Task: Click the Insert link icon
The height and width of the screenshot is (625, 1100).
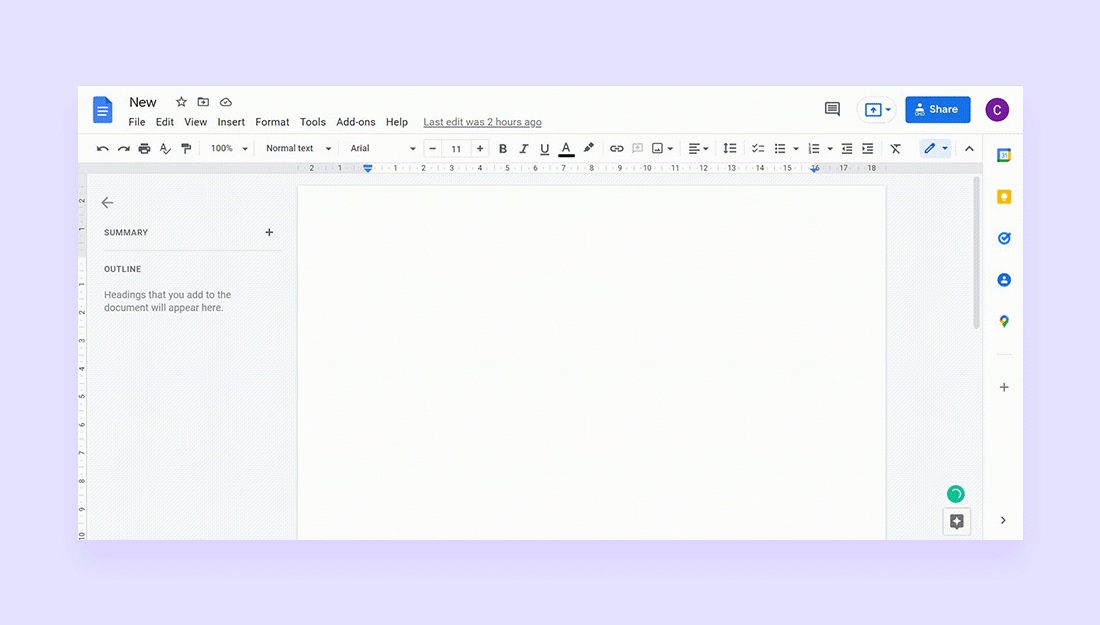Action: [616, 149]
